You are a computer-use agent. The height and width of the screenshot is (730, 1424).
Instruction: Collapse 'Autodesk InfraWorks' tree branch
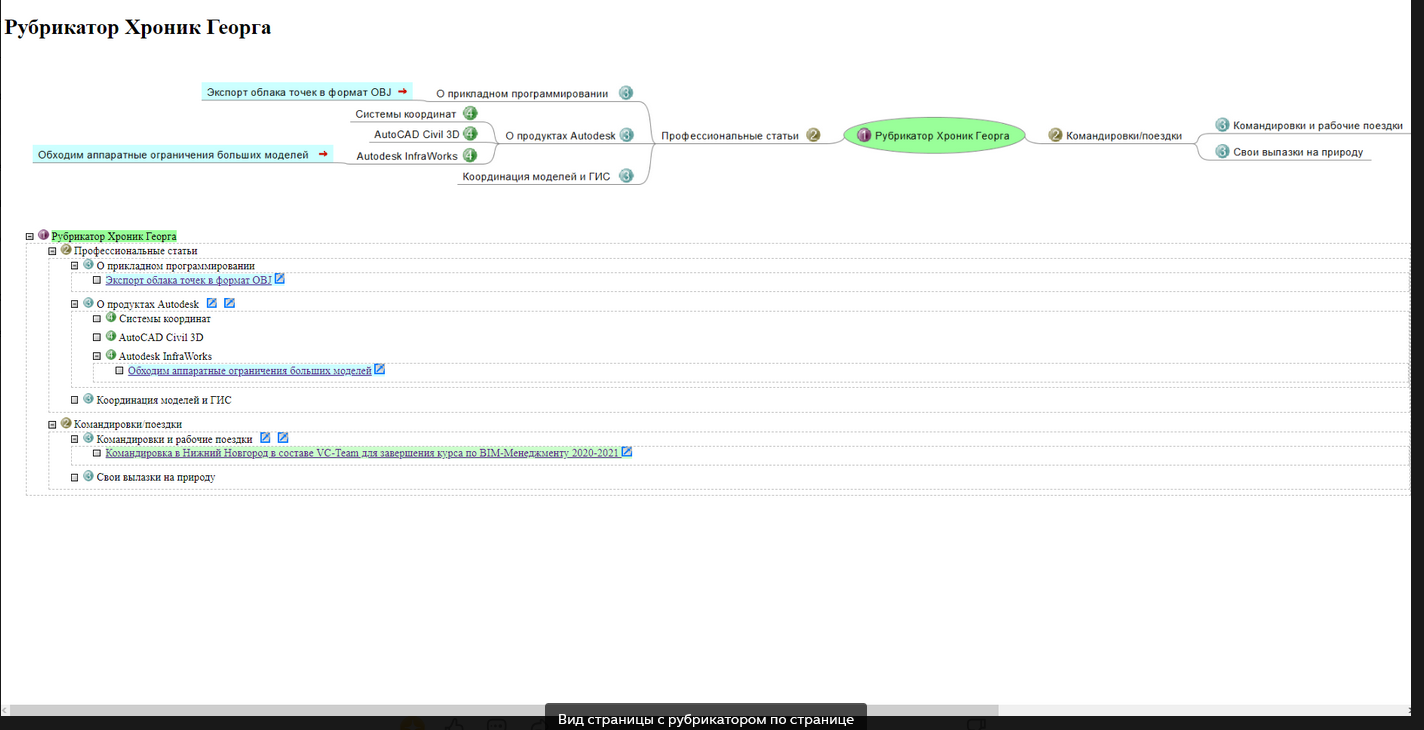[x=97, y=356]
